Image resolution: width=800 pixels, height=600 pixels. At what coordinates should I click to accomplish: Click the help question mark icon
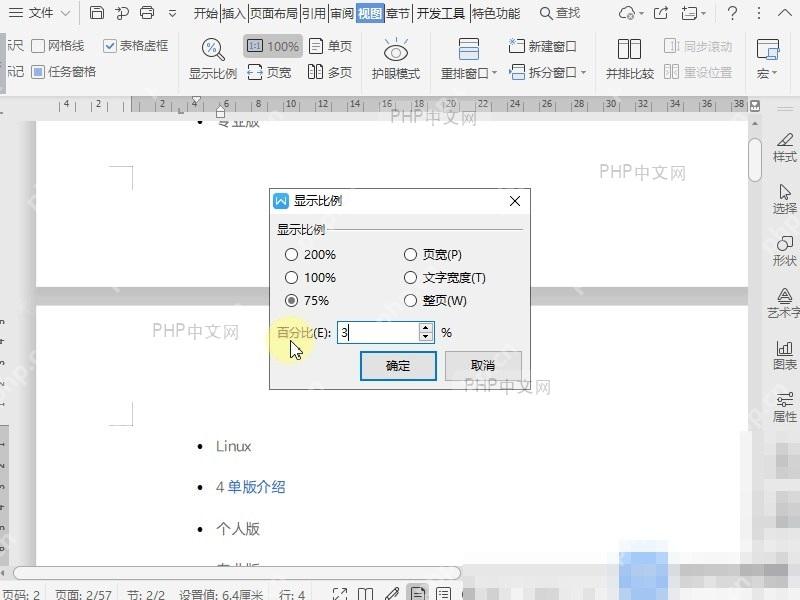[732, 13]
